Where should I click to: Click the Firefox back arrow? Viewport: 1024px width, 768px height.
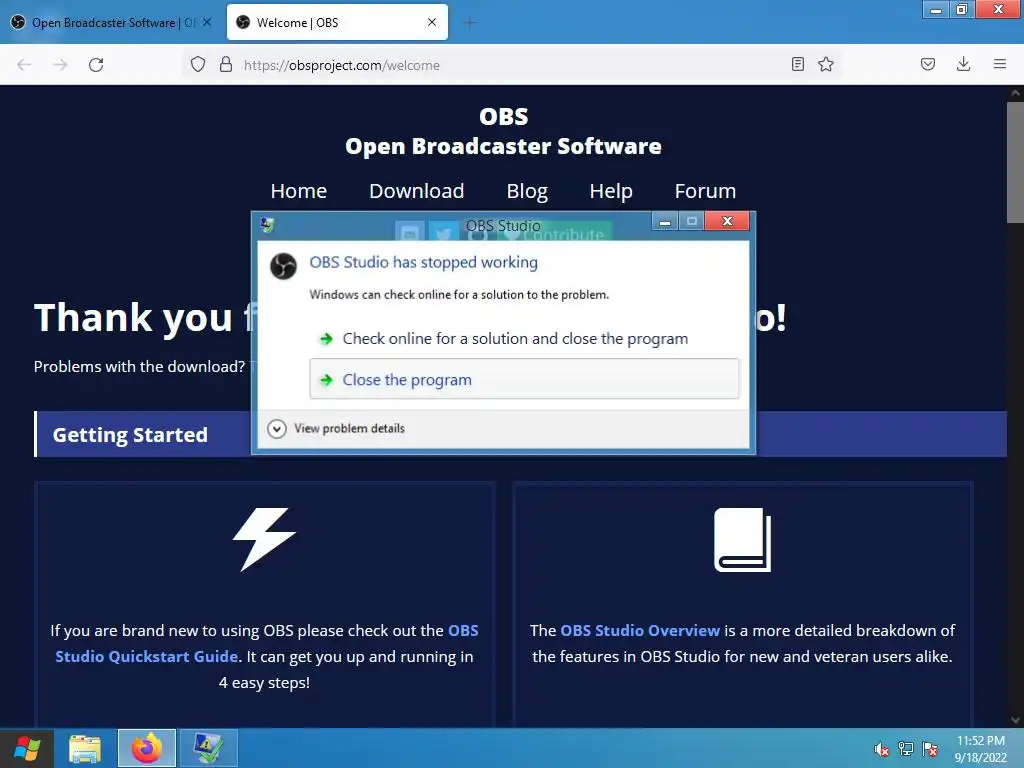[x=24, y=65]
